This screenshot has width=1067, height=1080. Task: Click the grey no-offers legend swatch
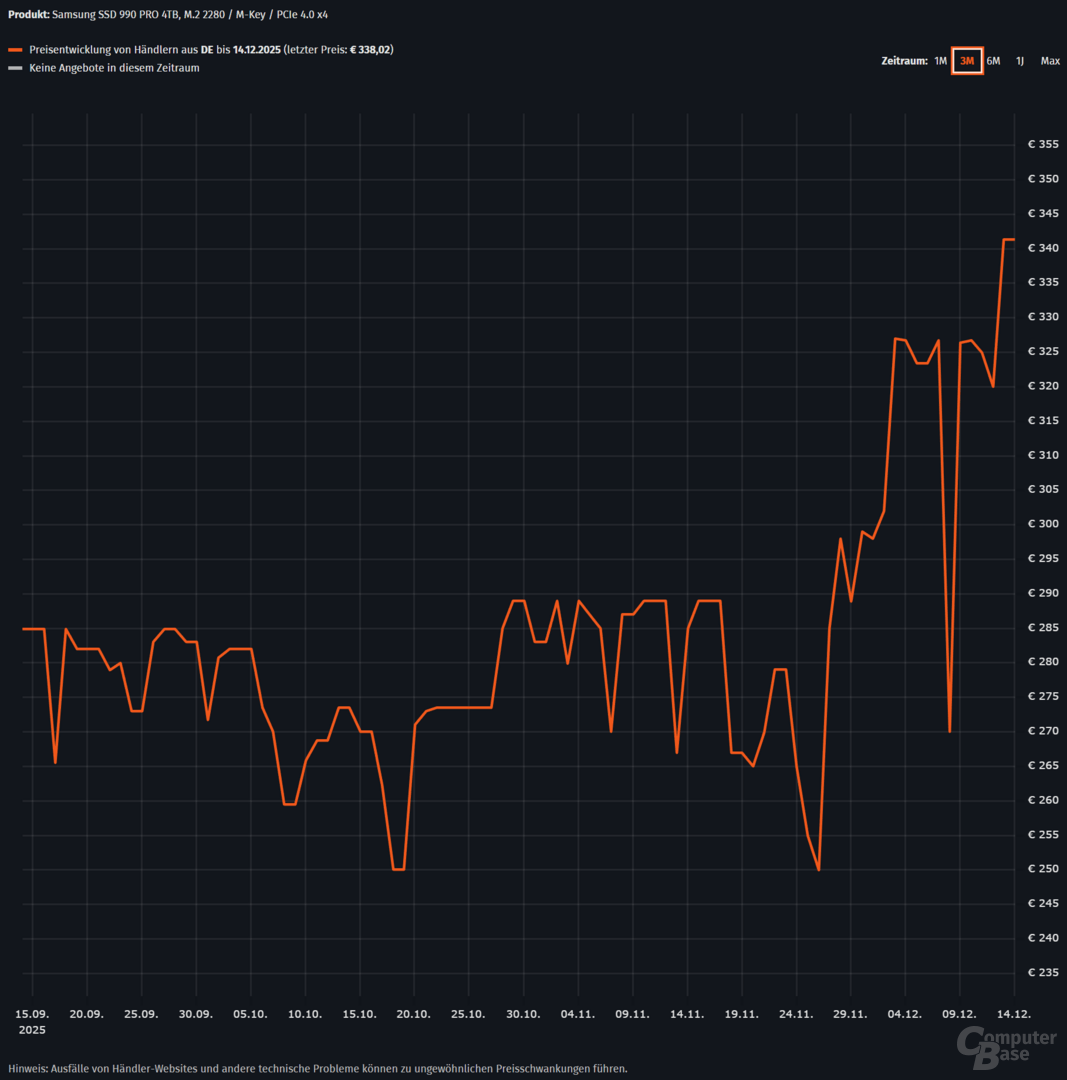tap(14, 69)
